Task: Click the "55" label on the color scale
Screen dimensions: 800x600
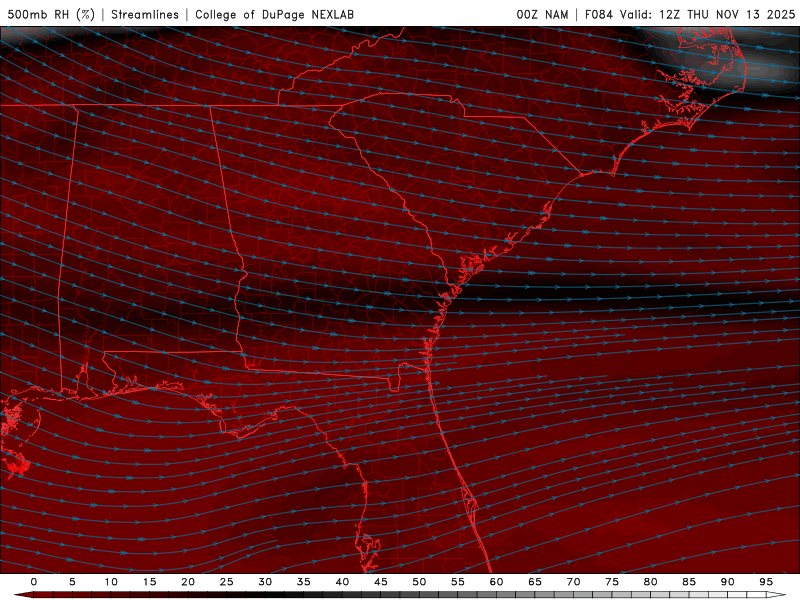Action: click(x=458, y=582)
